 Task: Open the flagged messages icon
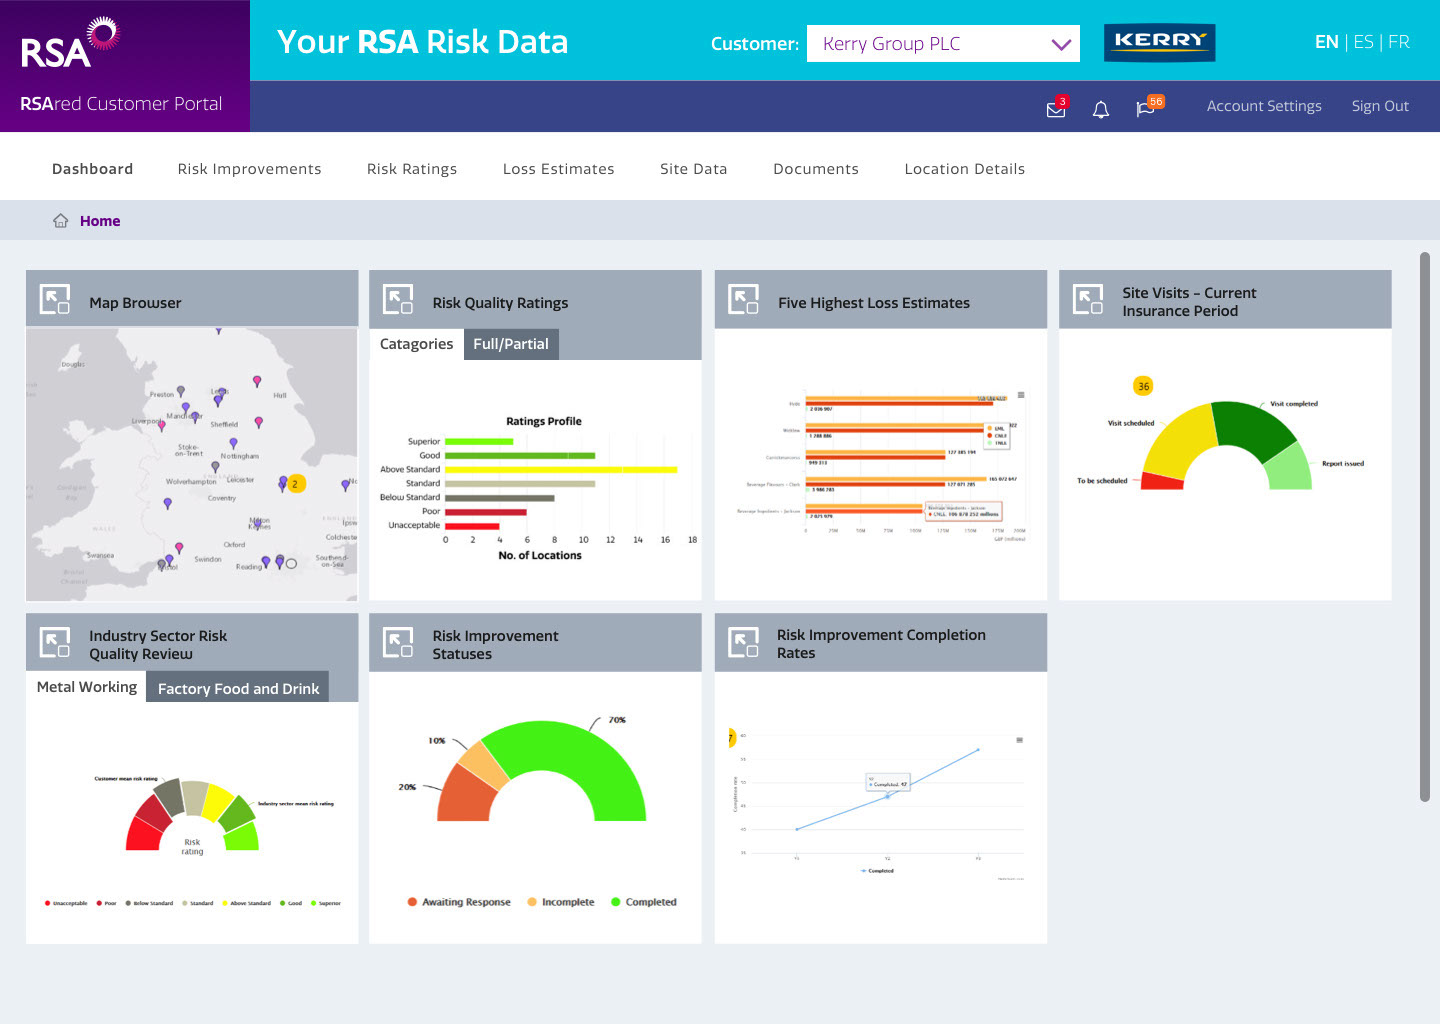[x=1146, y=108]
